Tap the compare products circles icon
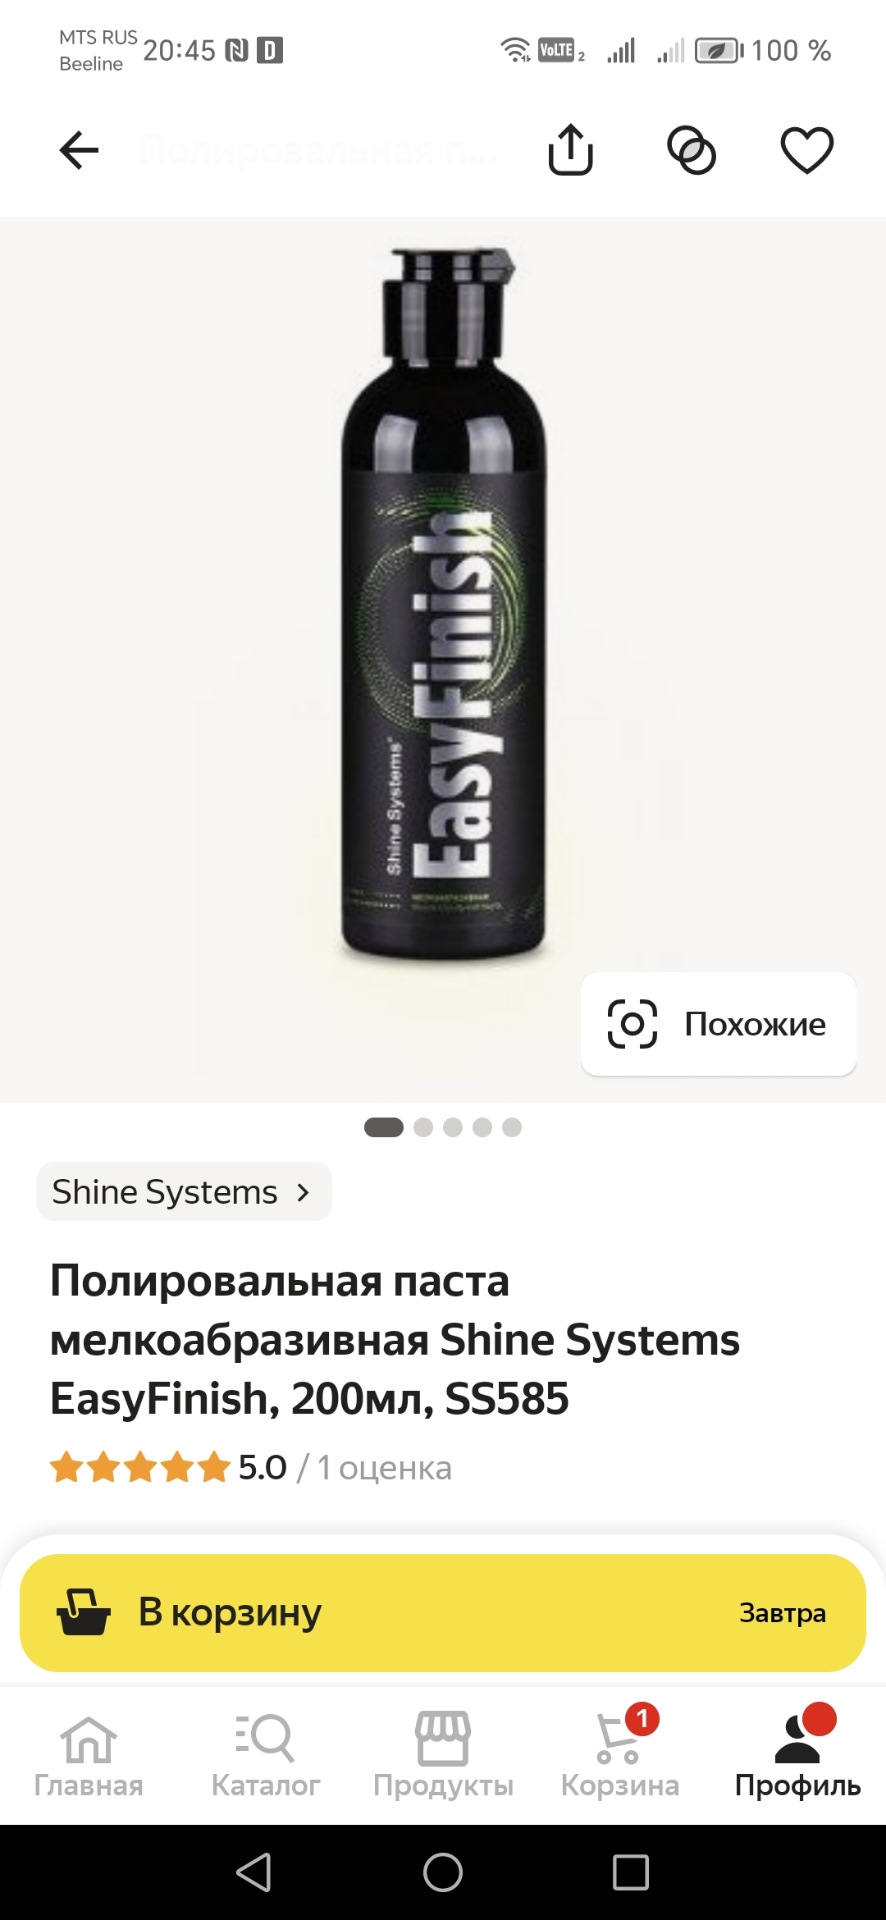Screen dimensions: 886x1920 [691, 151]
